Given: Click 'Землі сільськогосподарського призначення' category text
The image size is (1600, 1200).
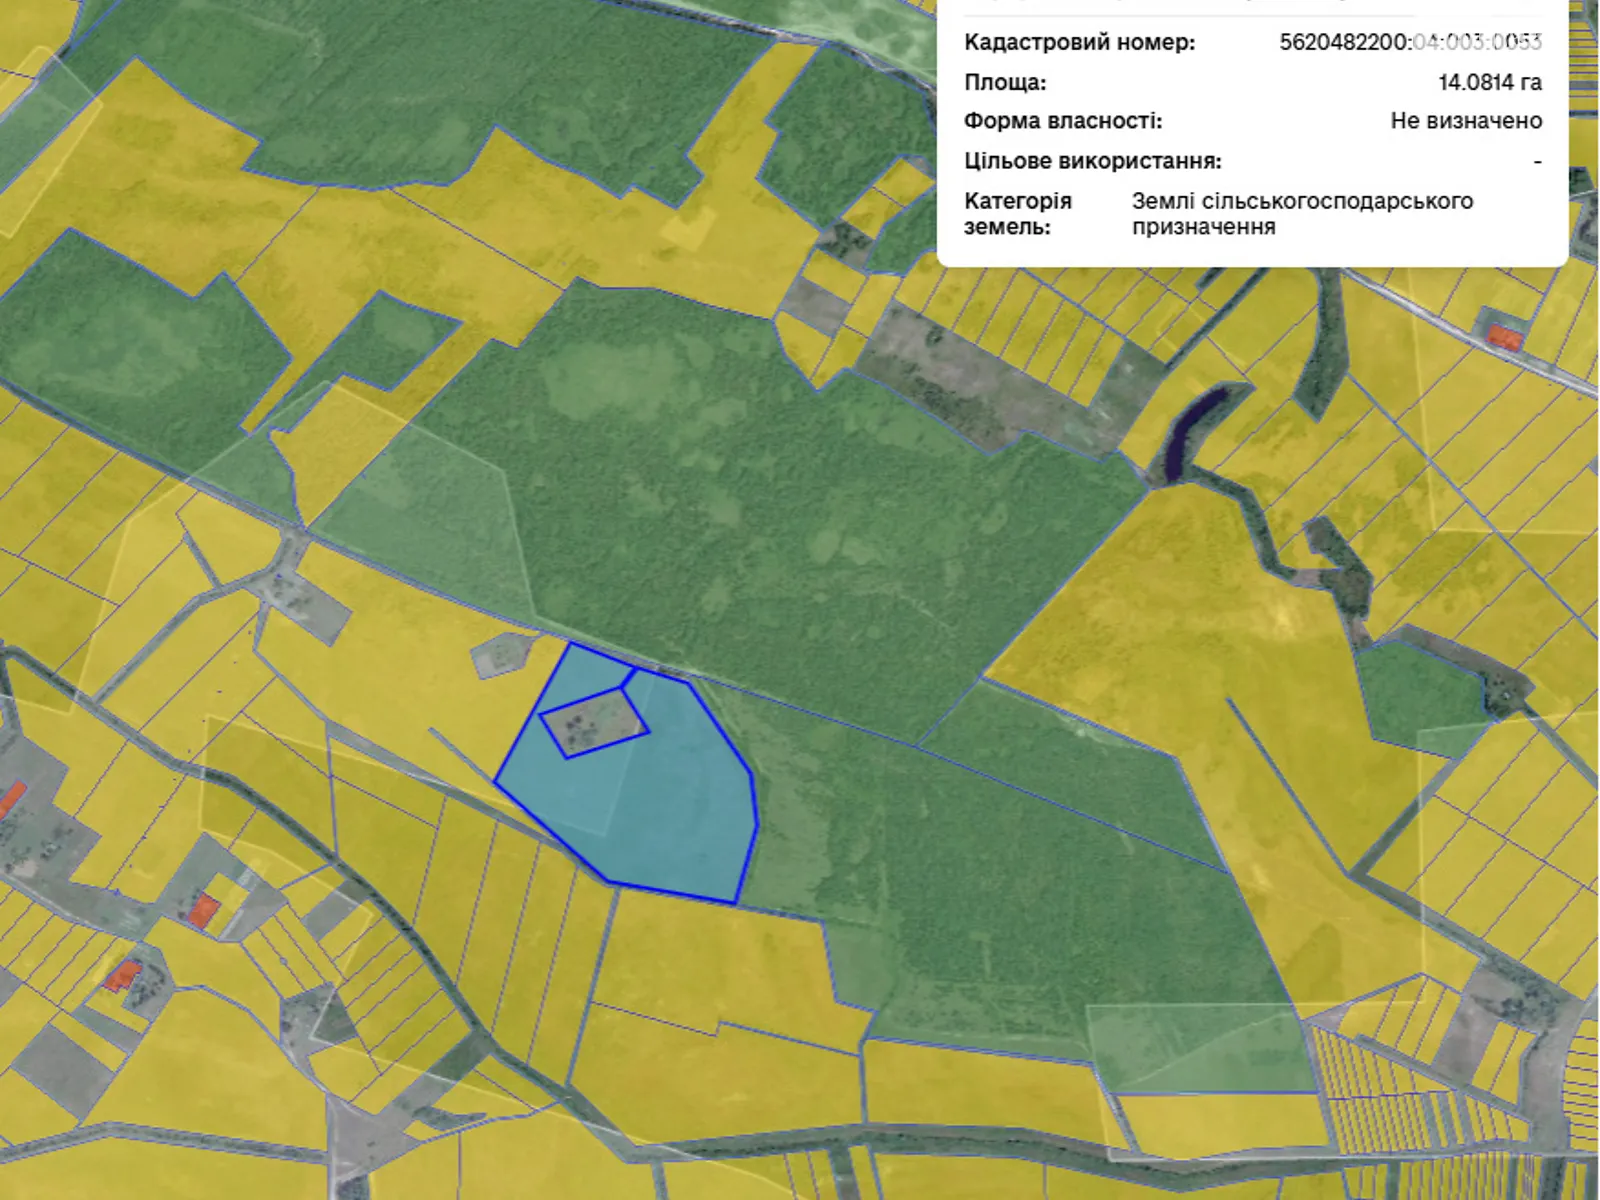Looking at the screenshot, I should (1302, 213).
